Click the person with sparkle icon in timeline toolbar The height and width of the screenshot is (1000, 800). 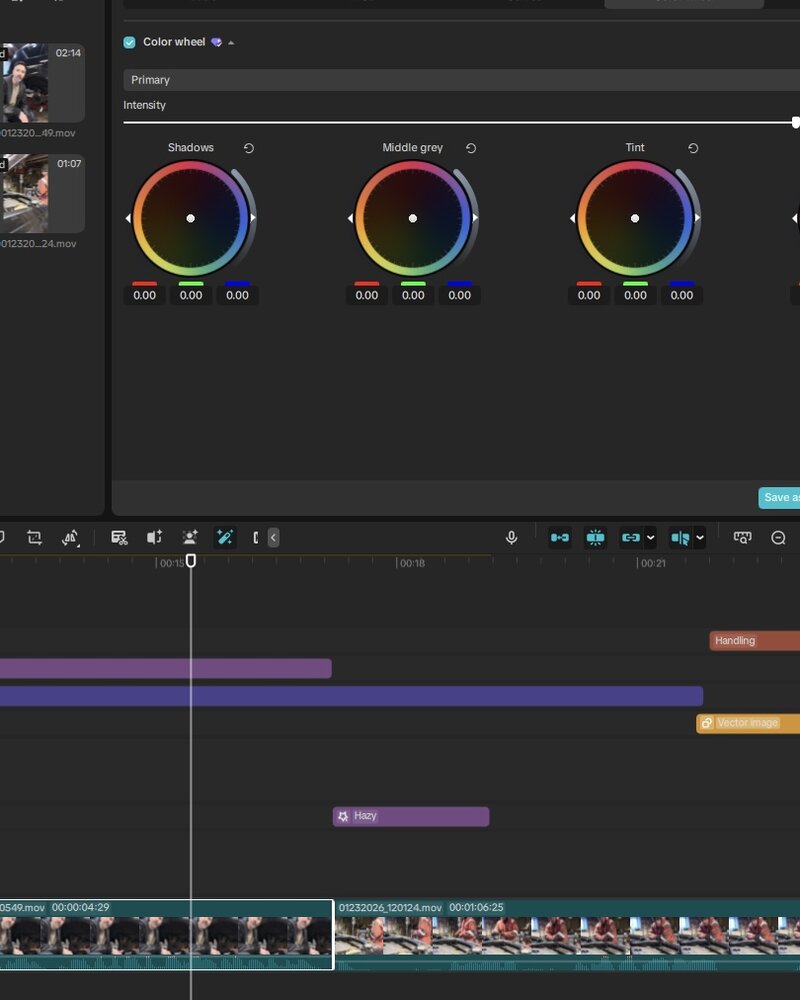(x=190, y=538)
